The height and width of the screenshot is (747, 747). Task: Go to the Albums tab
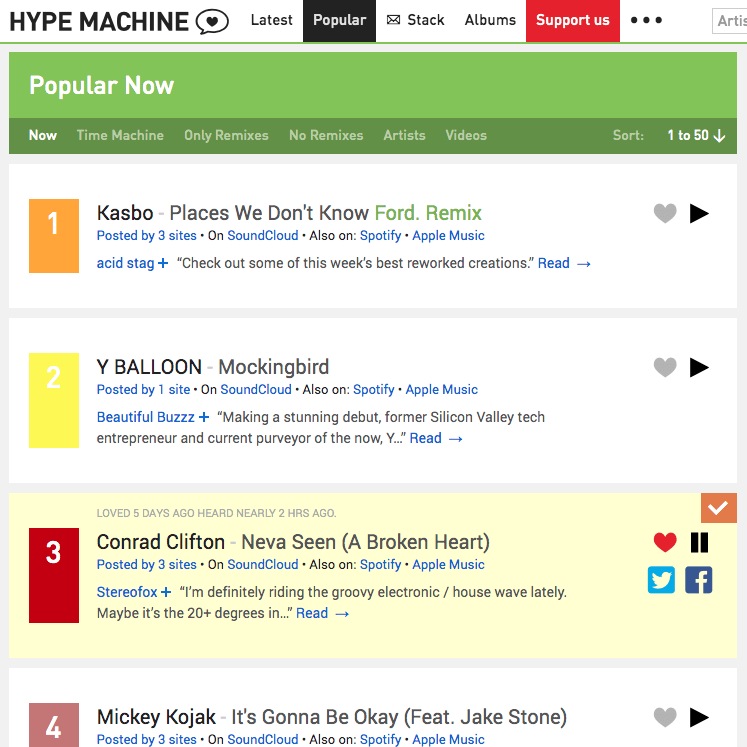coord(490,20)
